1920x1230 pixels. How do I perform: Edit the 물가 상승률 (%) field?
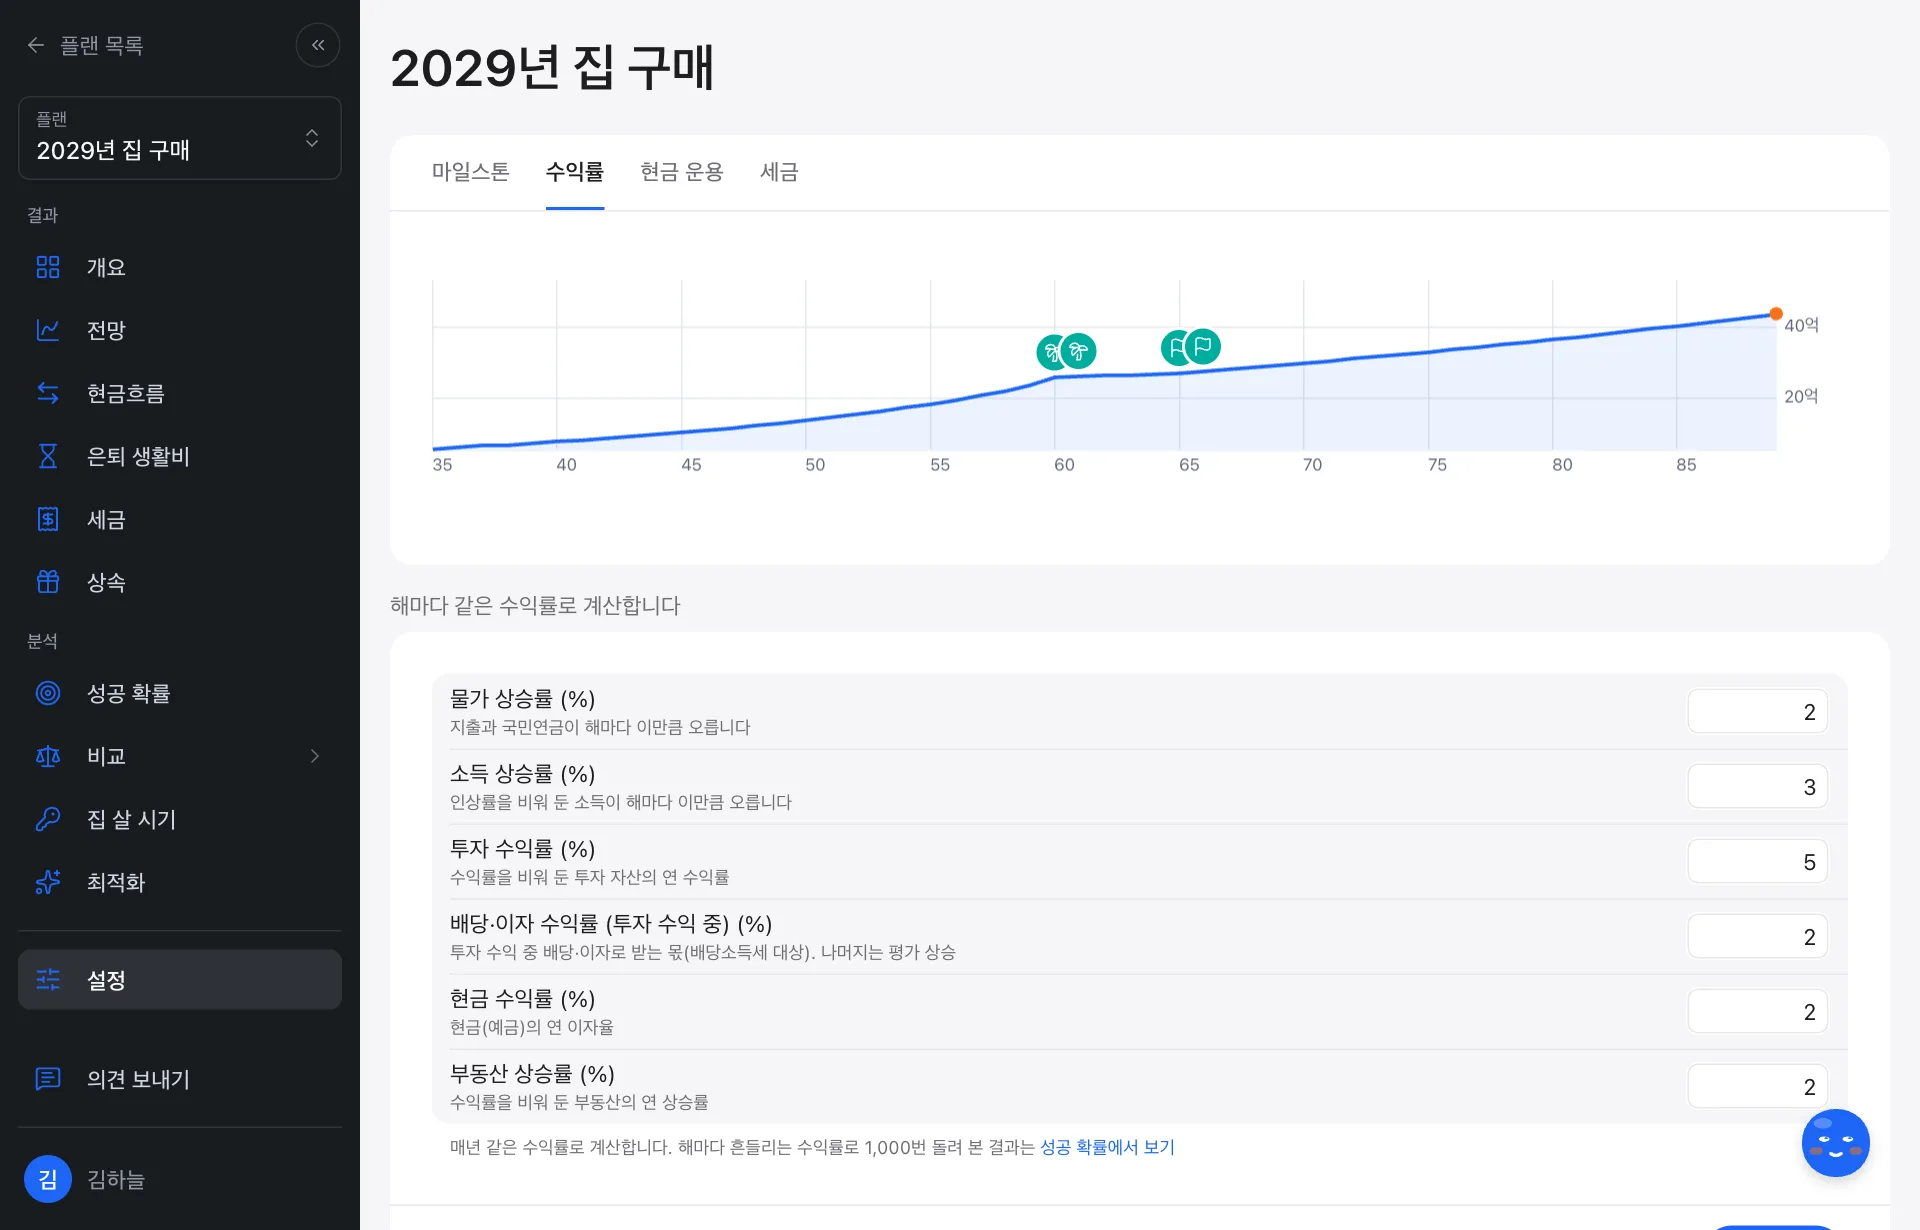point(1758,712)
